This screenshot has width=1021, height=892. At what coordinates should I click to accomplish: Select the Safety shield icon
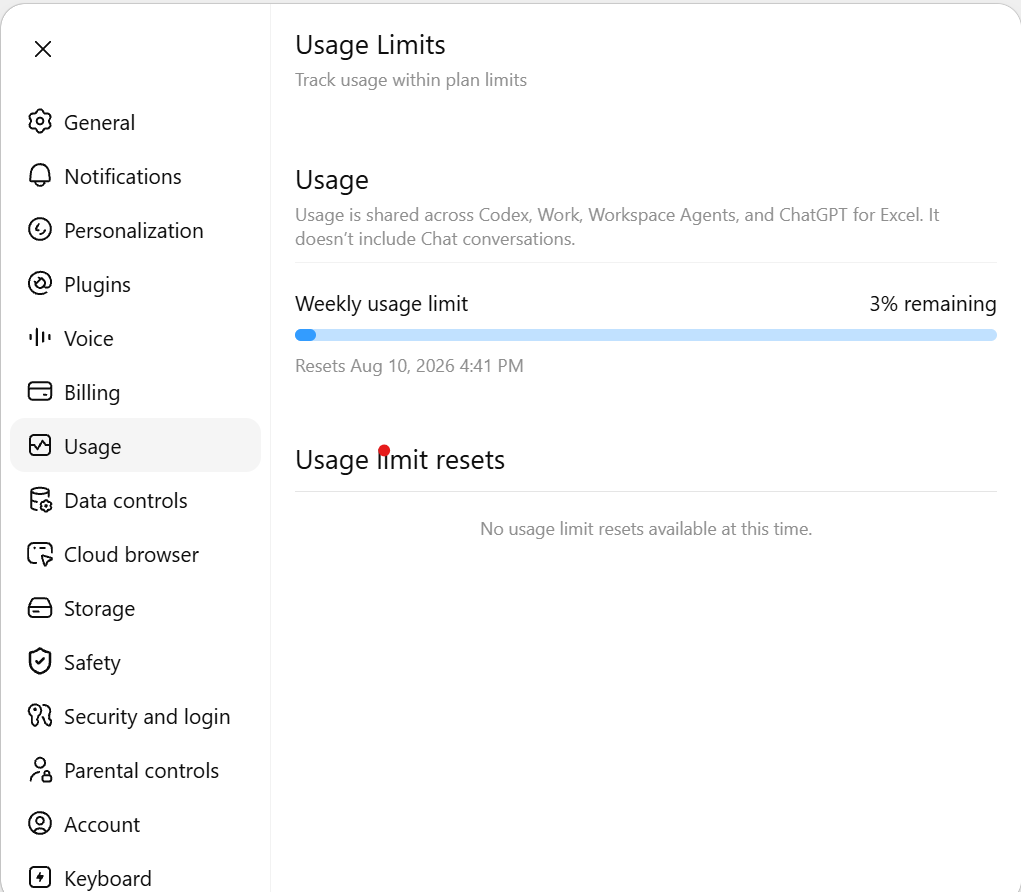click(x=40, y=662)
